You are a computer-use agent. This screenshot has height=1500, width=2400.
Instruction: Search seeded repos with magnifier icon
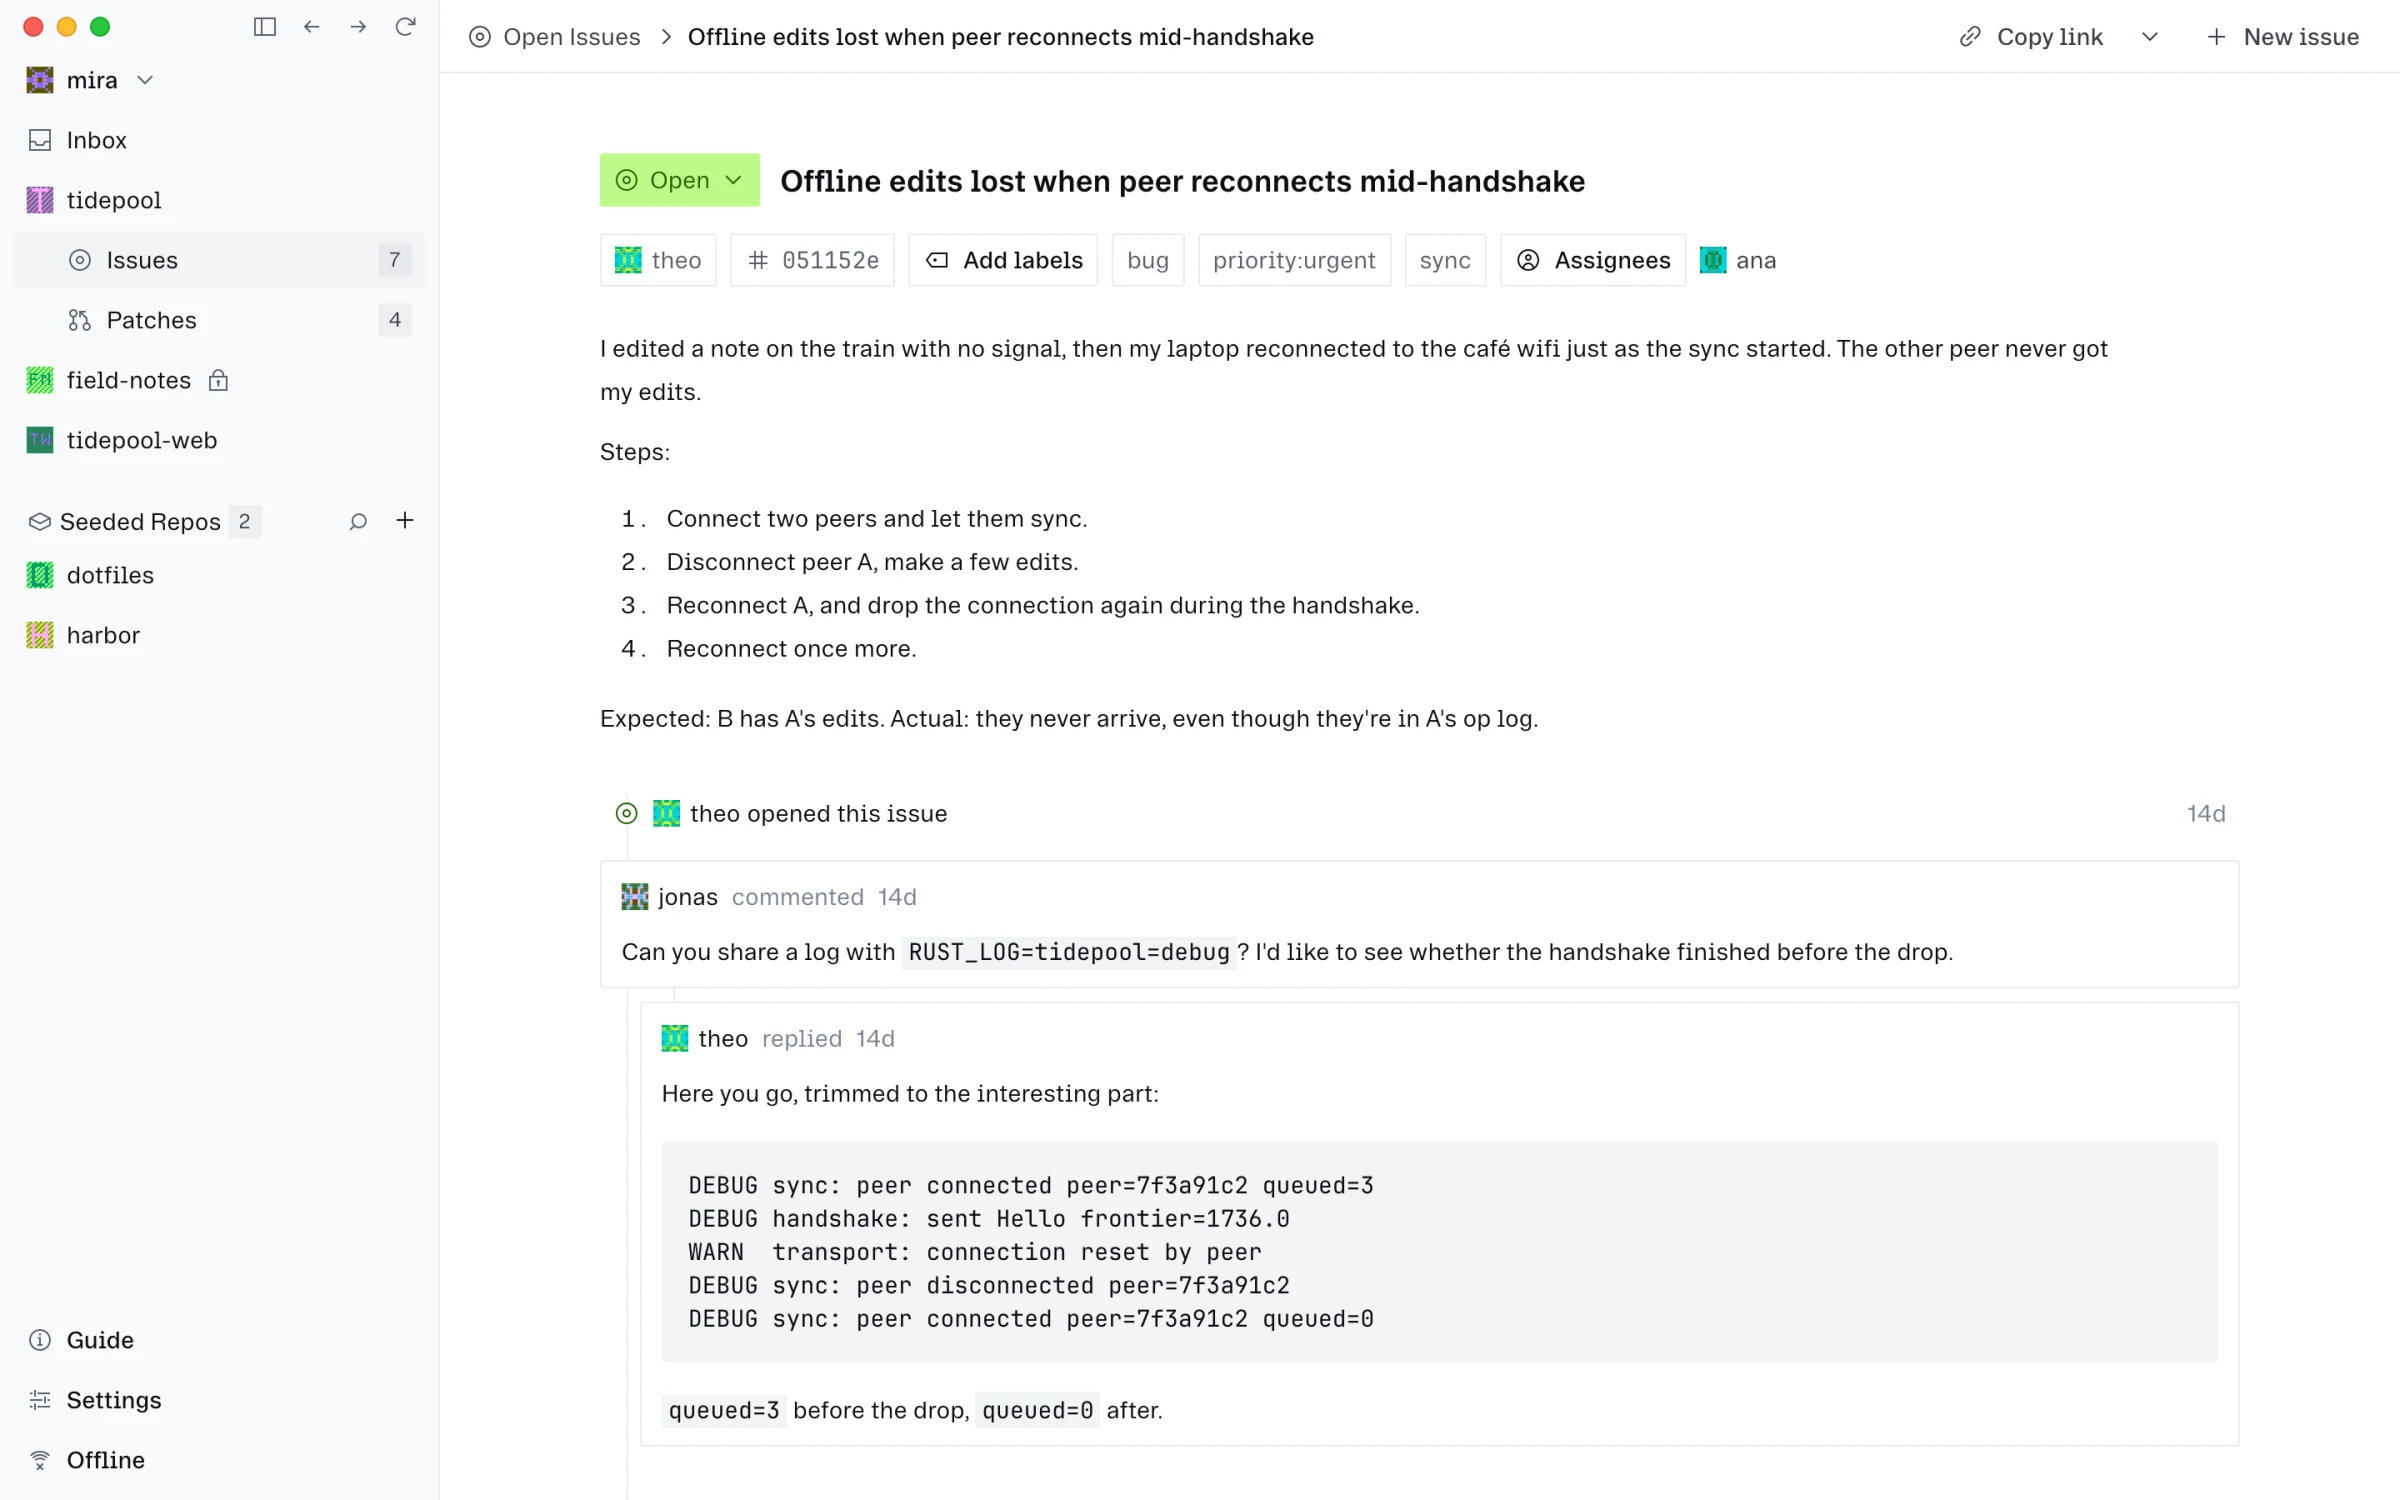[358, 521]
